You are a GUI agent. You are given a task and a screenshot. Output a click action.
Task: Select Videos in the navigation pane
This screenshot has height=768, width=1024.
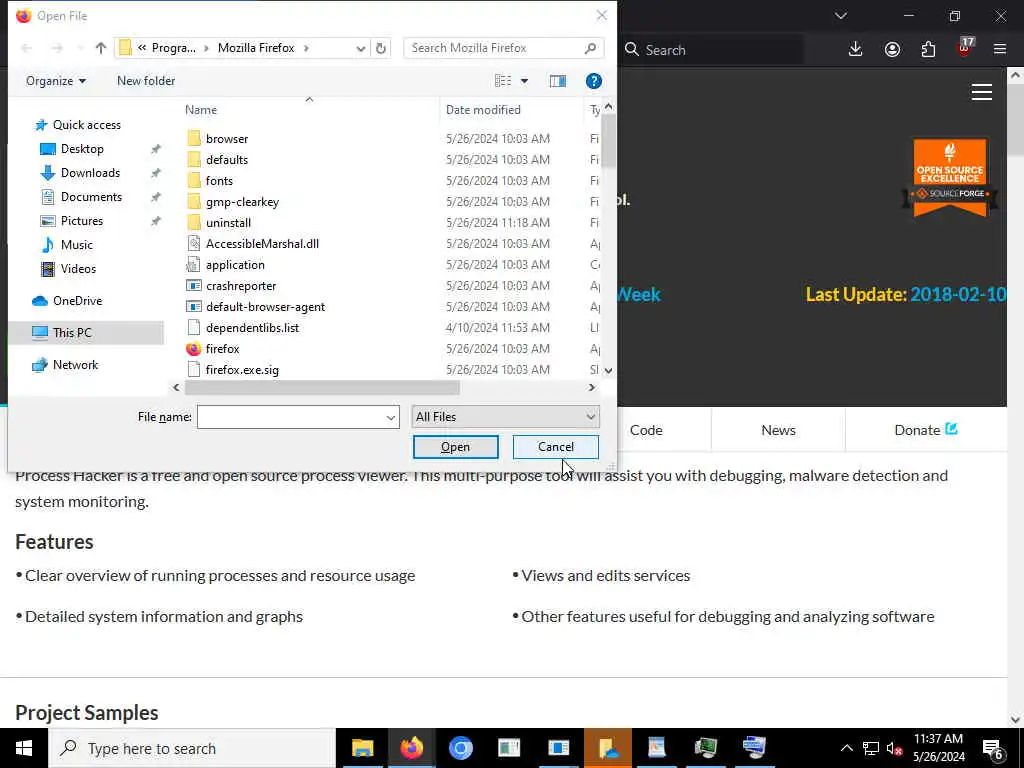click(78, 269)
